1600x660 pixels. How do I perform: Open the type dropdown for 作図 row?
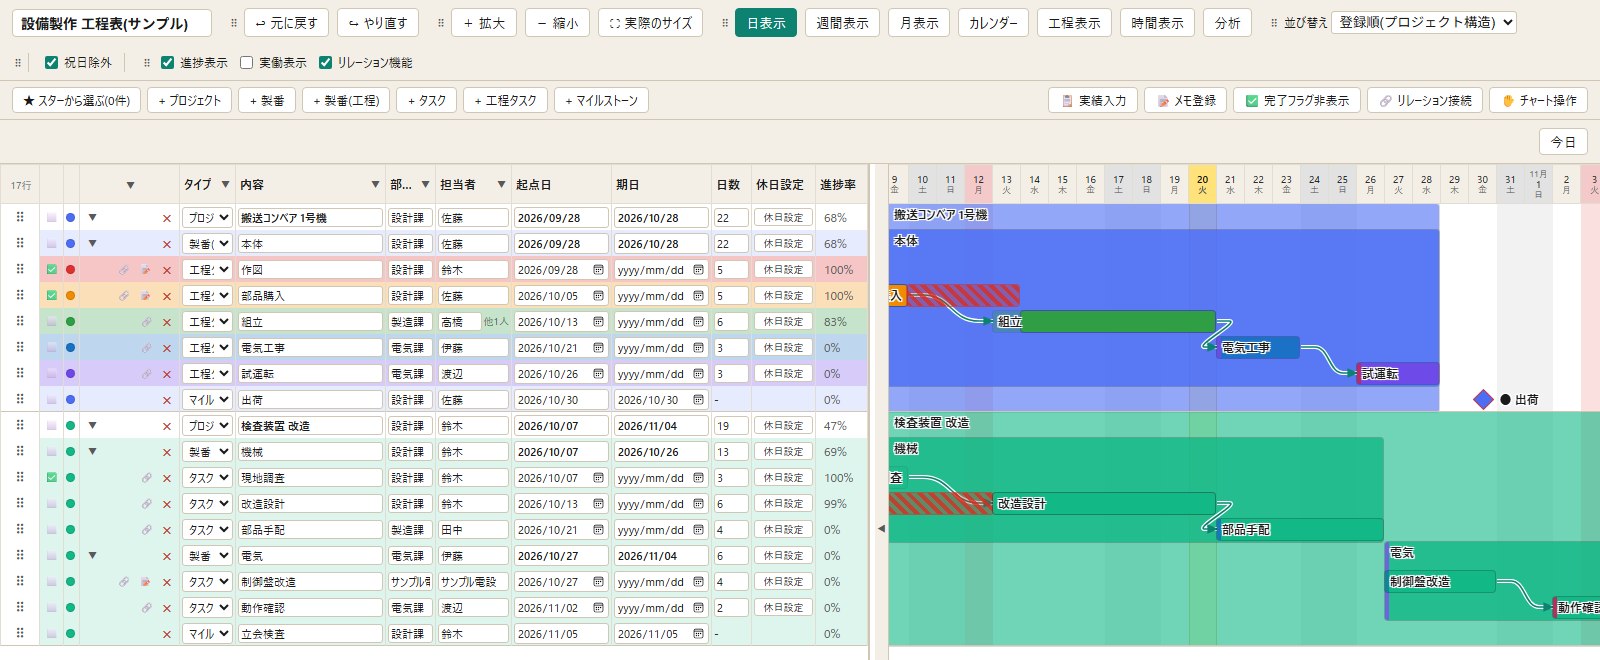click(207, 270)
